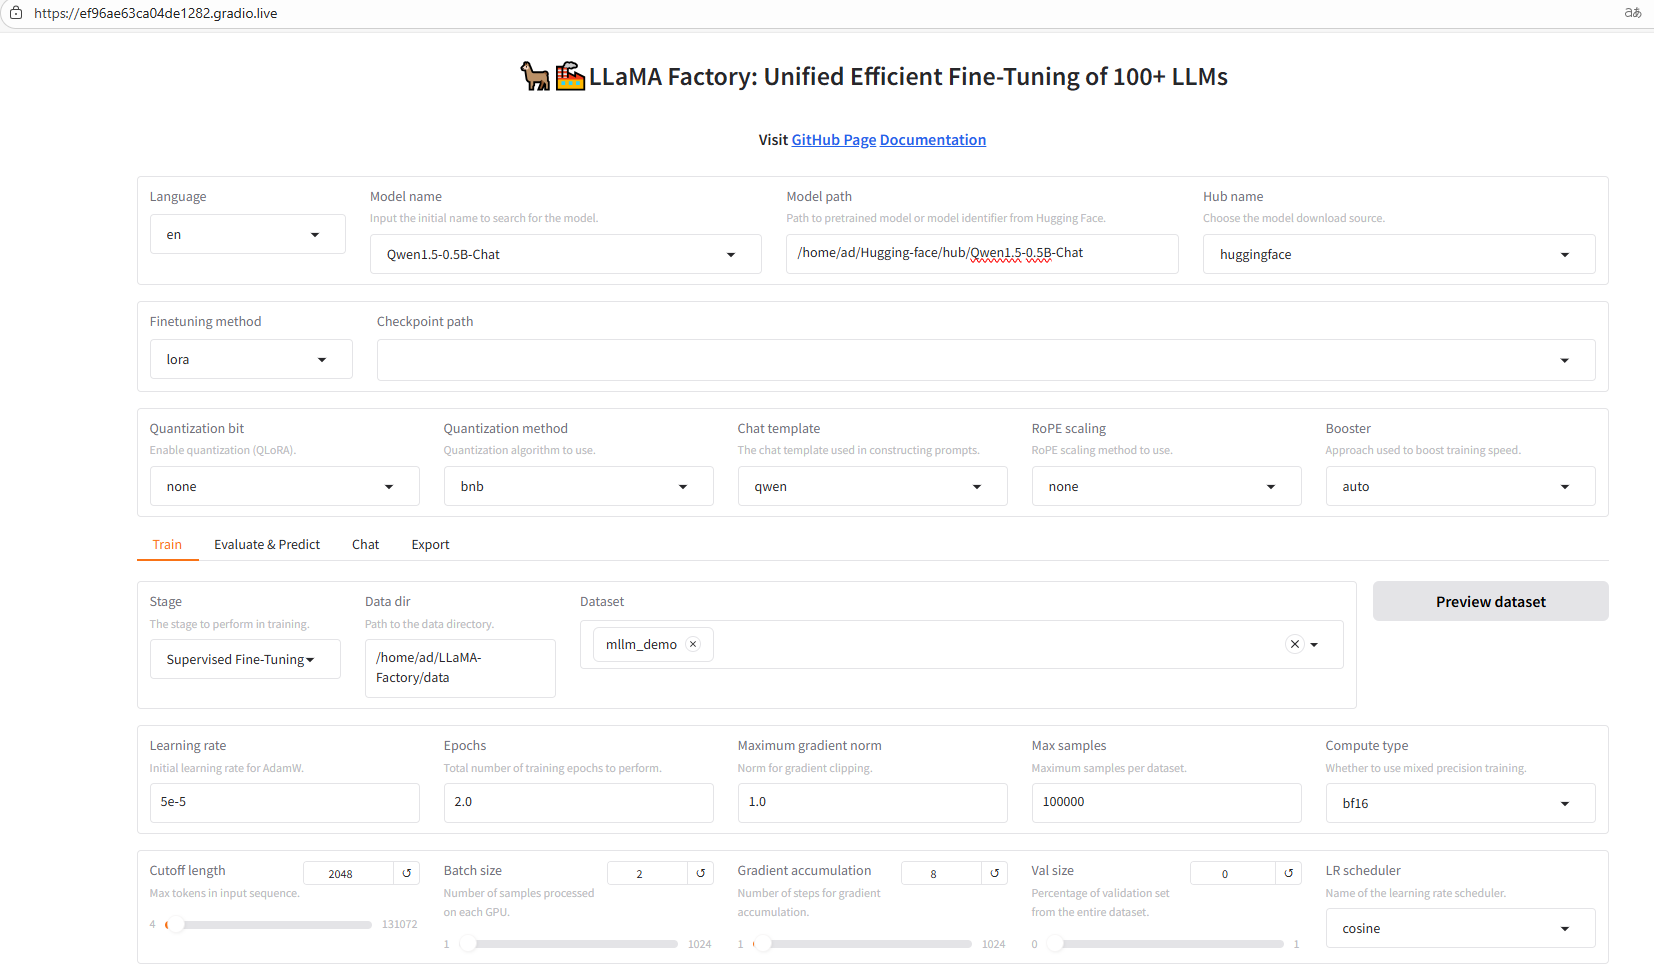Switch to the Evaluate & Predict tab
Image resolution: width=1654 pixels, height=976 pixels.
(x=267, y=544)
